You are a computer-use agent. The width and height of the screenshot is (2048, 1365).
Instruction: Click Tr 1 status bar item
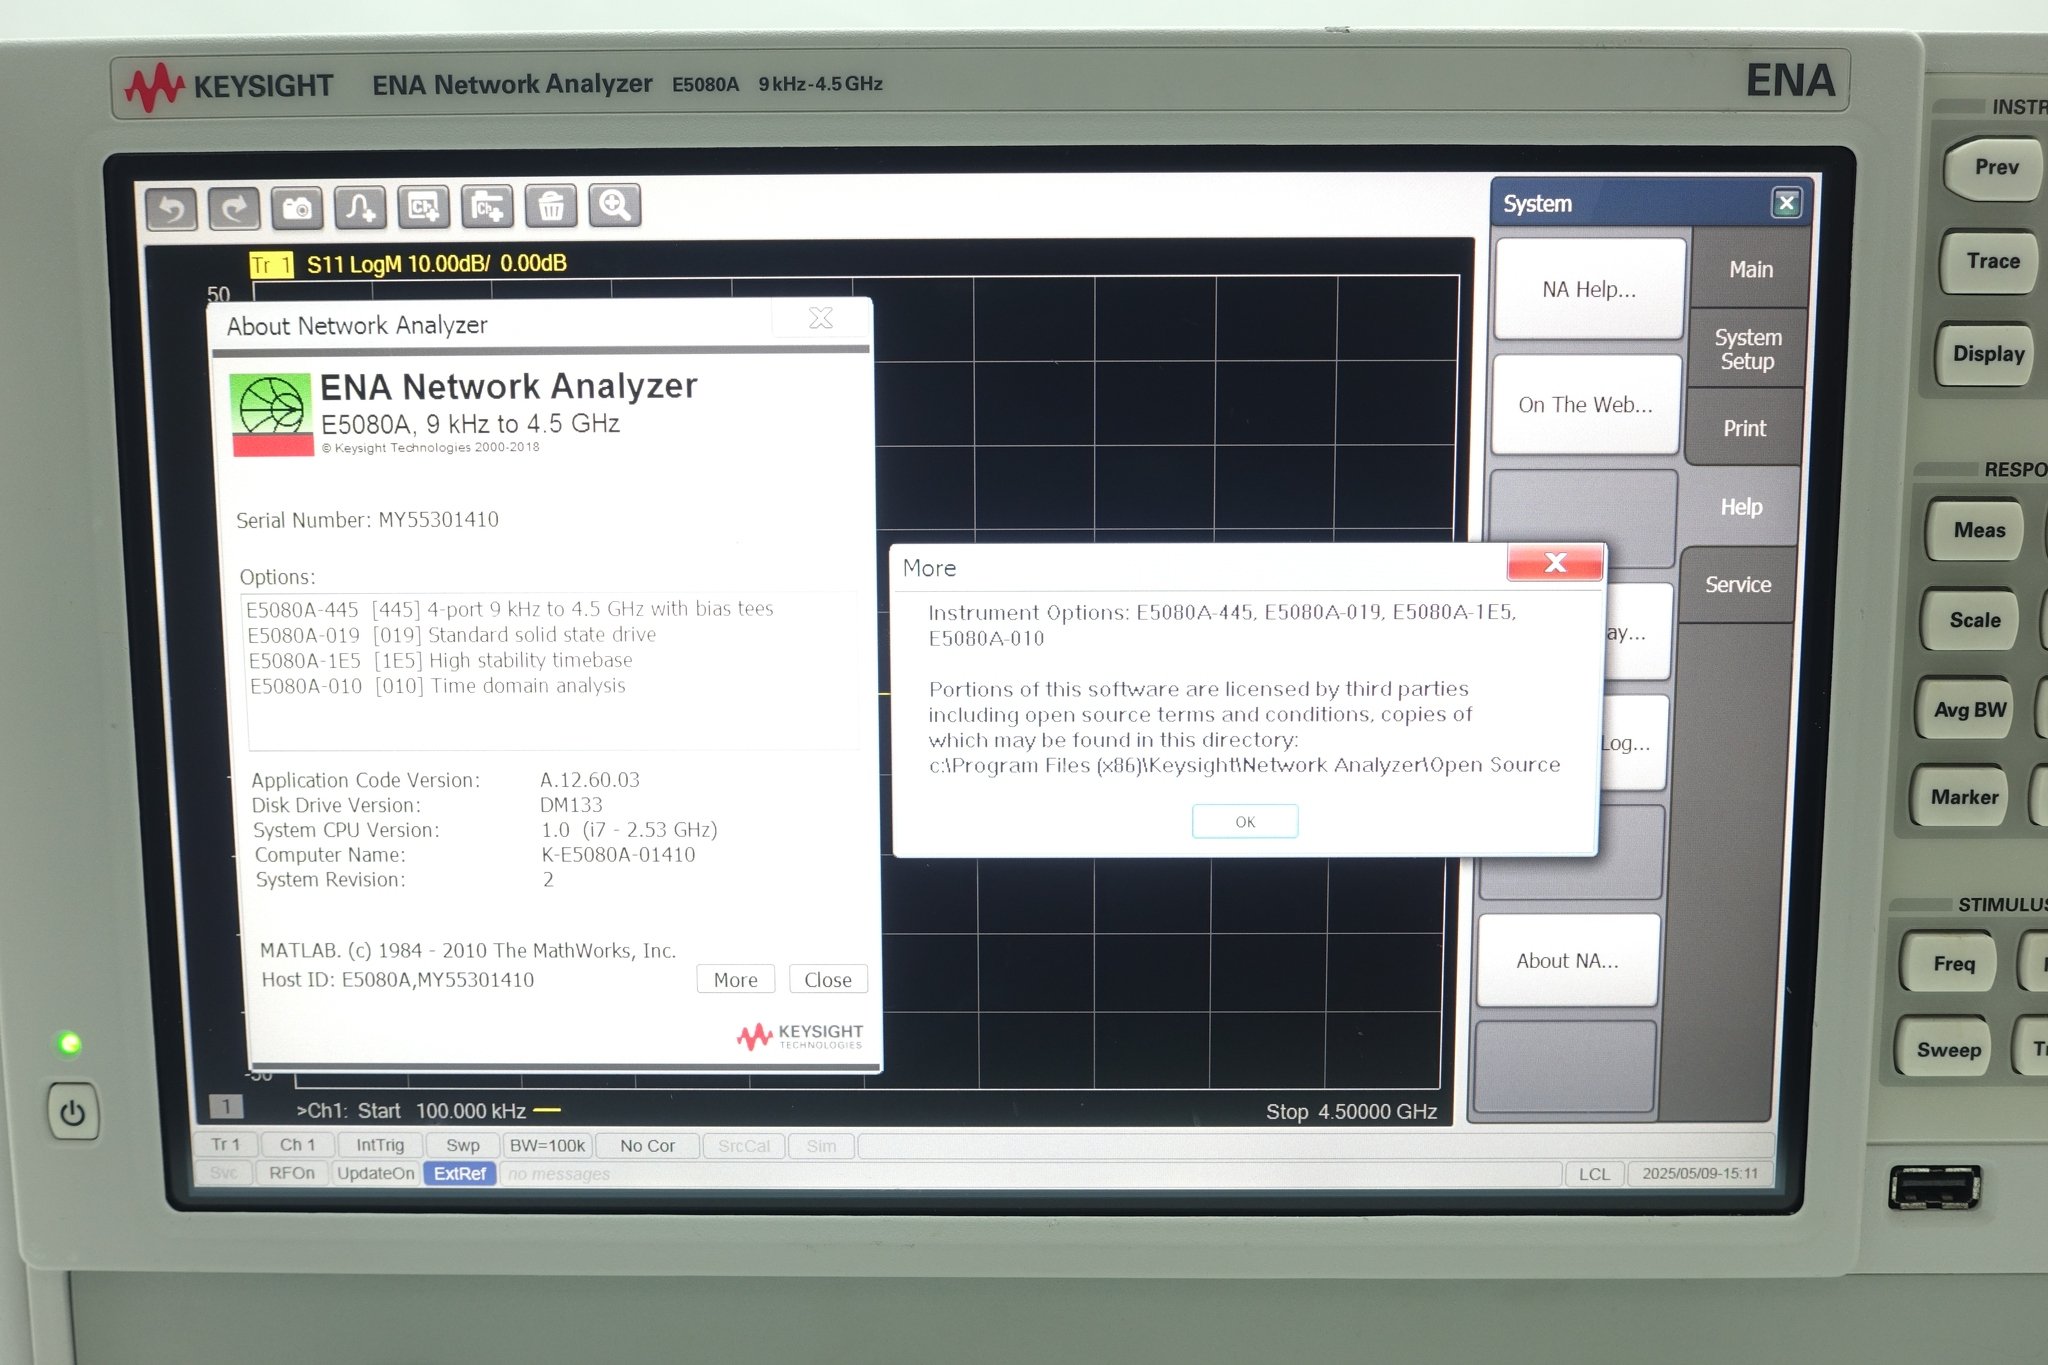[225, 1145]
